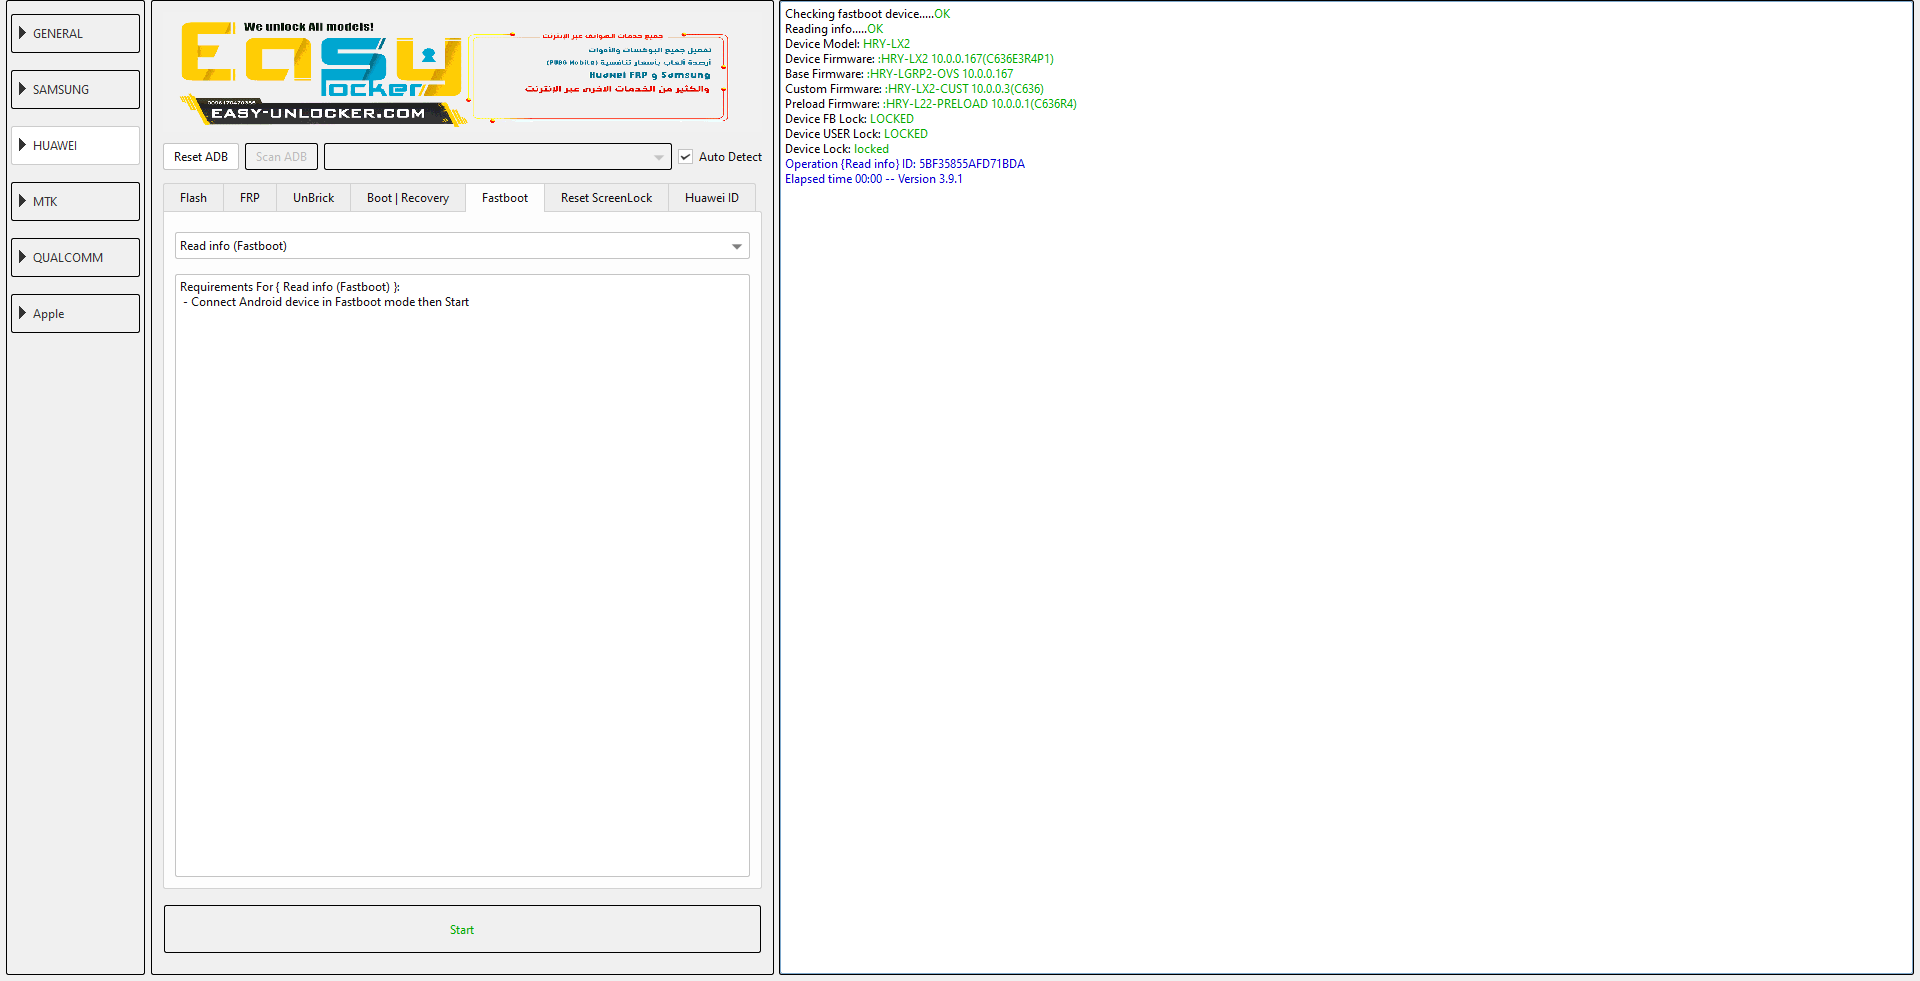Expand the Apple section
The width and height of the screenshot is (1920, 981).
[75, 313]
